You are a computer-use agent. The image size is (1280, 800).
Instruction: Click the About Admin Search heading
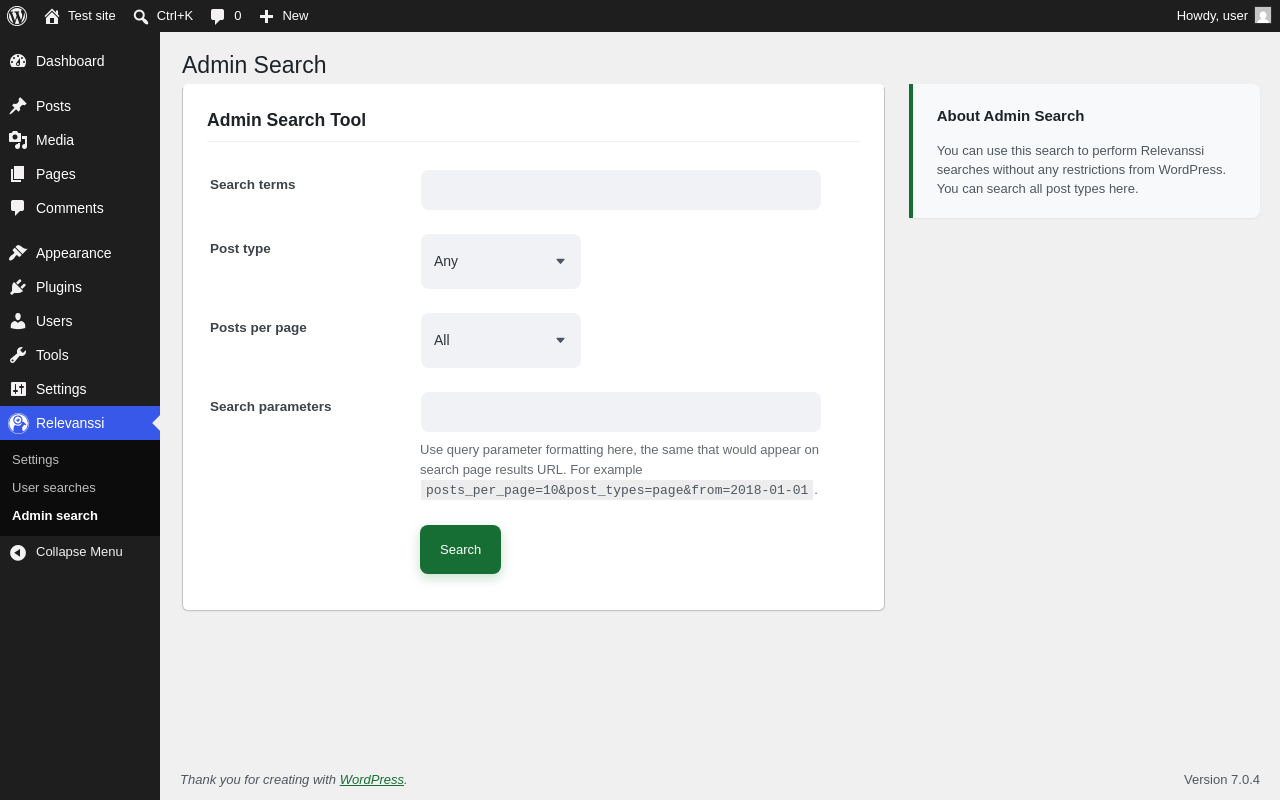point(1010,116)
